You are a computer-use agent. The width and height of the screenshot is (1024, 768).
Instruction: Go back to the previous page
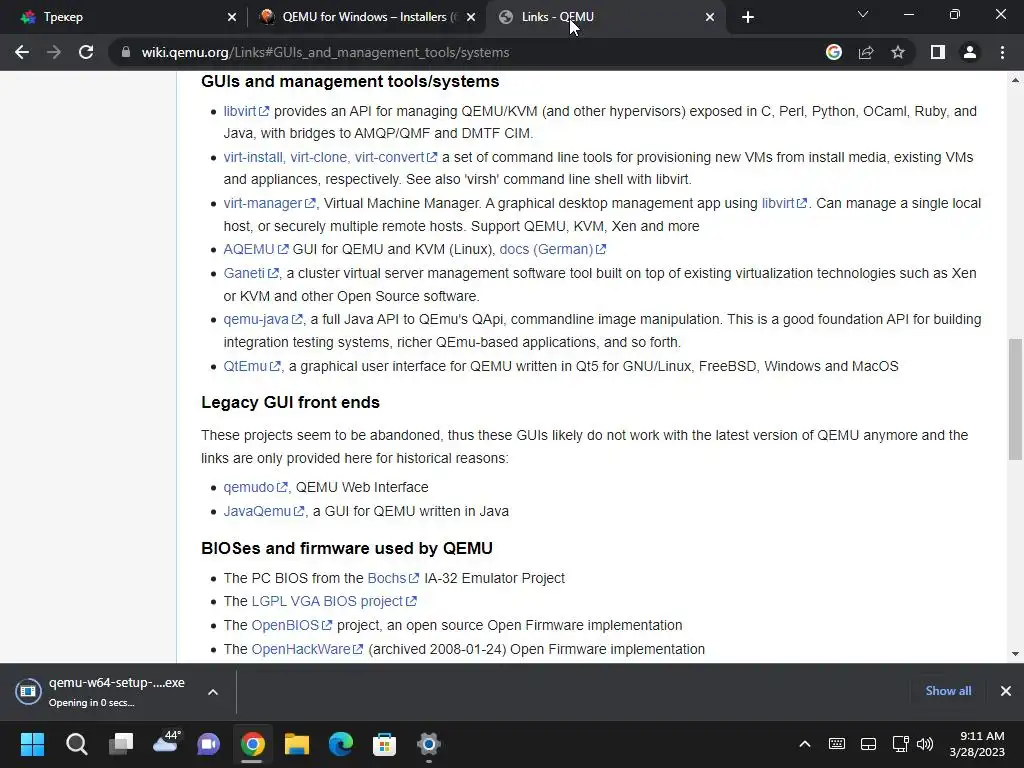tap(22, 52)
